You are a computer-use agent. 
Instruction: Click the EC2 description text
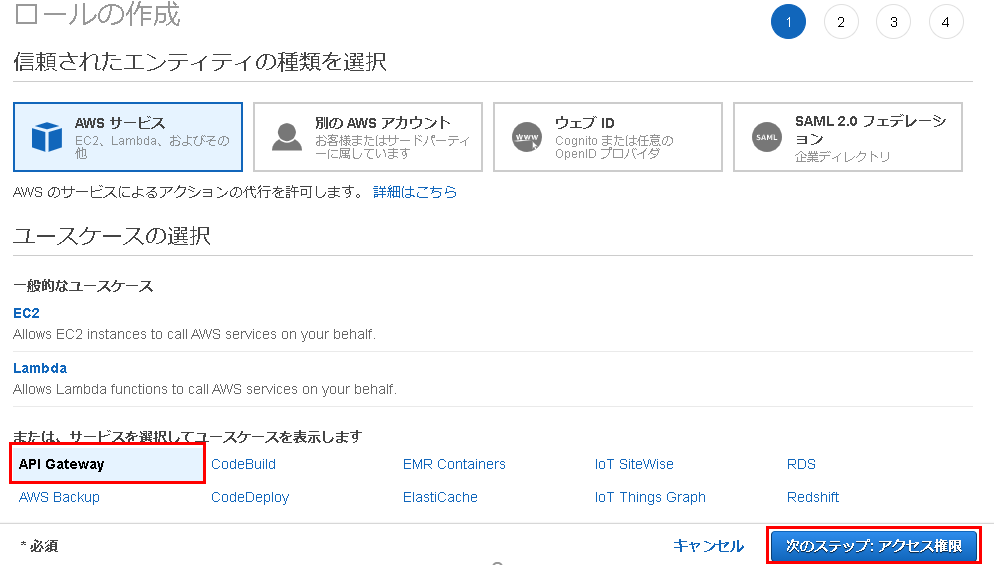195,334
